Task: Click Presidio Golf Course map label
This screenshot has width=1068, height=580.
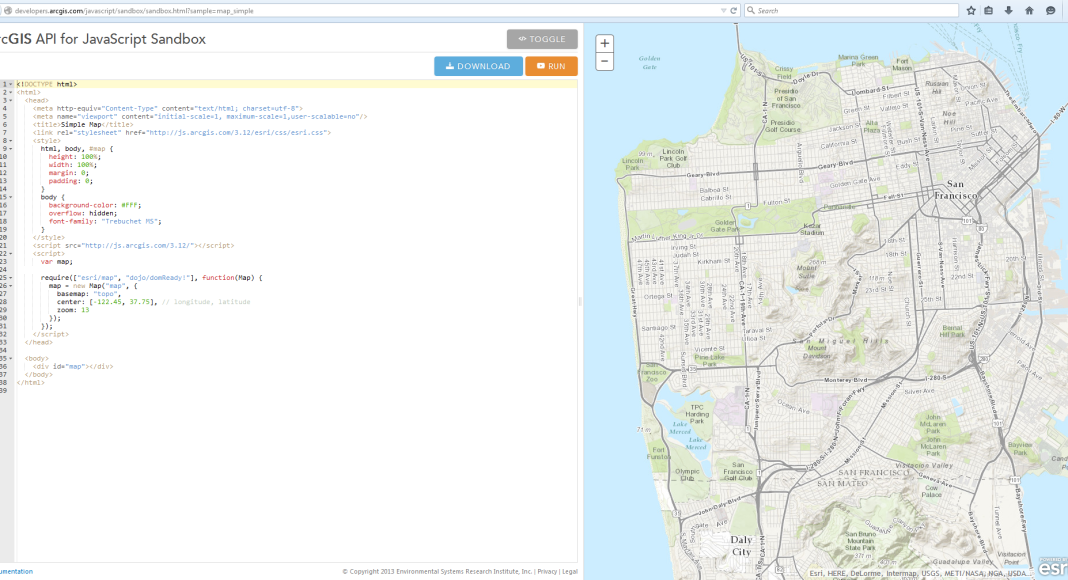Action: 783,127
